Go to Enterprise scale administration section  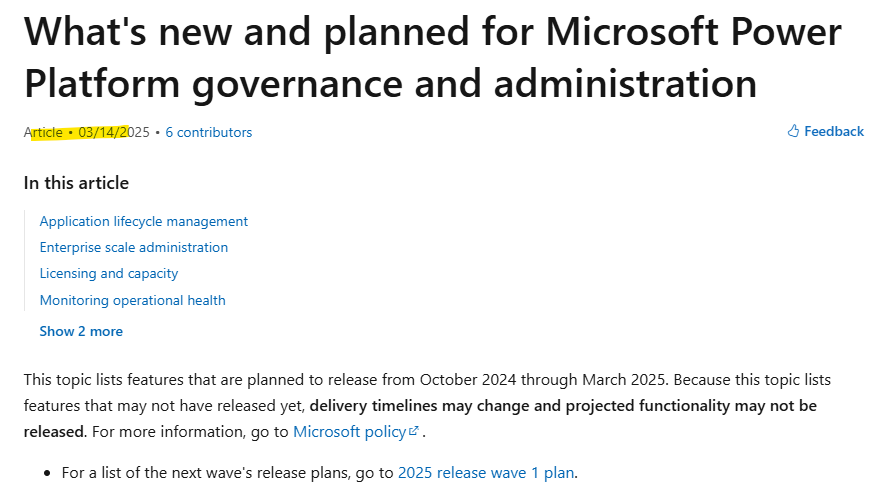[134, 247]
